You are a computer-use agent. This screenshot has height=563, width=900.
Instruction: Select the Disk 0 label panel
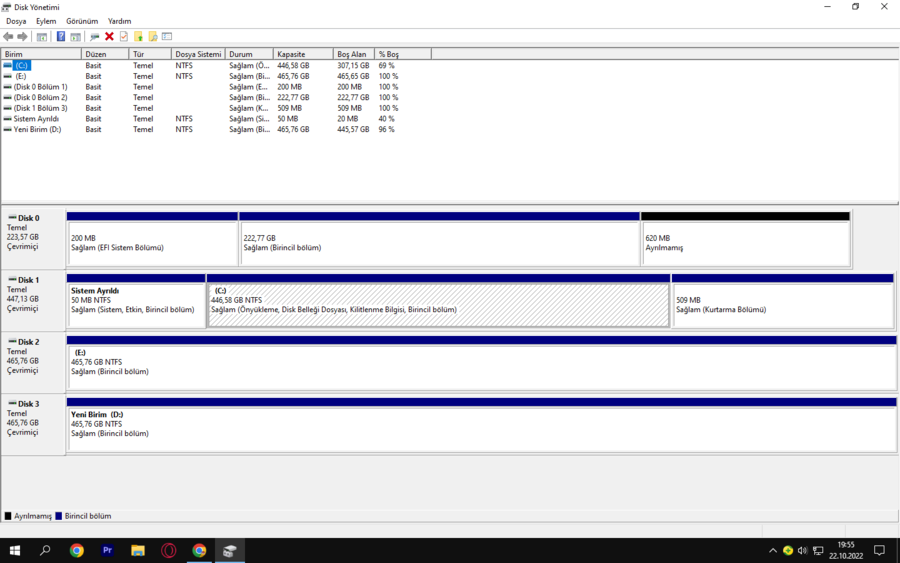pyautogui.click(x=33, y=239)
